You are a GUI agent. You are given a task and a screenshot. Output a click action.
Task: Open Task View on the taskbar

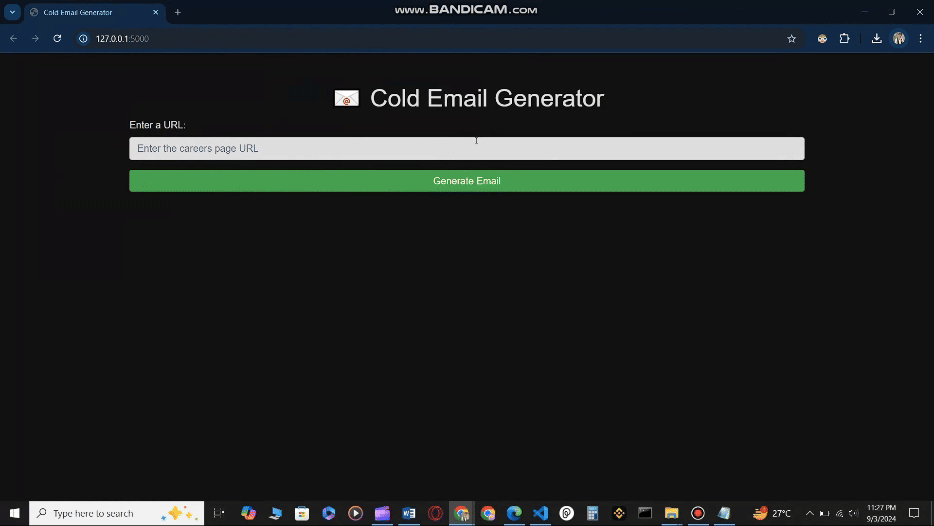tap(219, 513)
